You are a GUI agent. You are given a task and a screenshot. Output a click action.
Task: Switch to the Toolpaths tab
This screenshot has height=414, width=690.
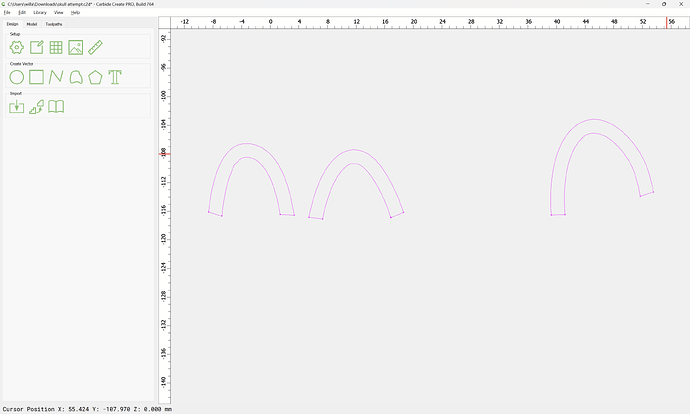[54, 23]
